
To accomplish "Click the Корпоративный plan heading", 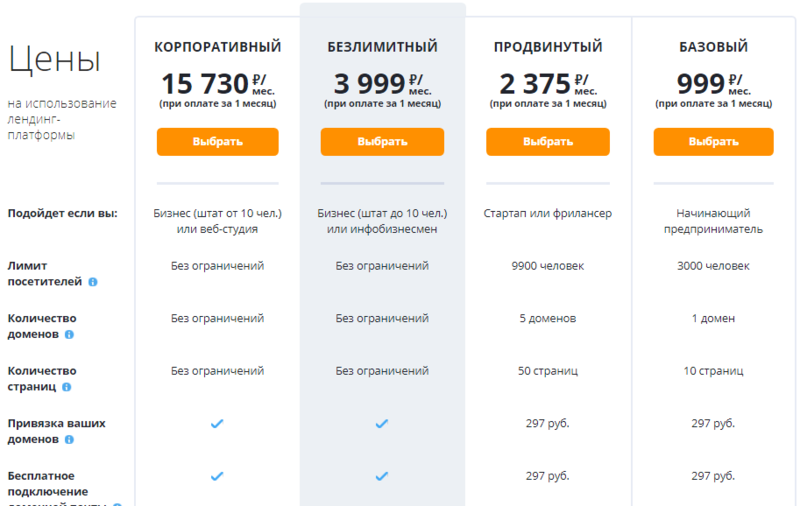I will [217, 47].
